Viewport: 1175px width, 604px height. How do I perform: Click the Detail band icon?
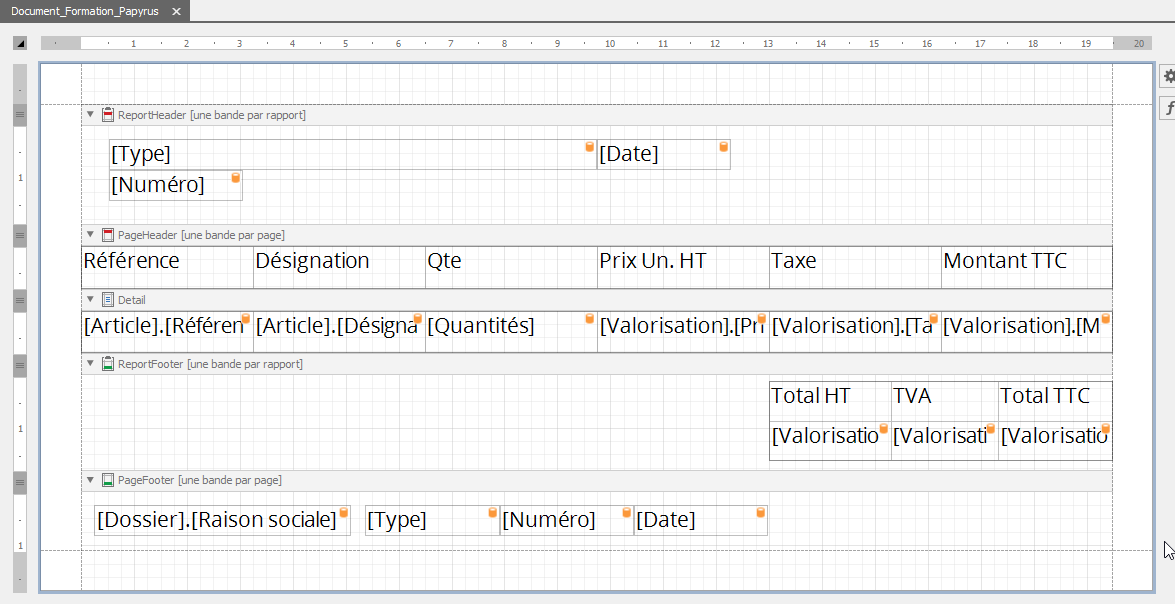point(108,299)
